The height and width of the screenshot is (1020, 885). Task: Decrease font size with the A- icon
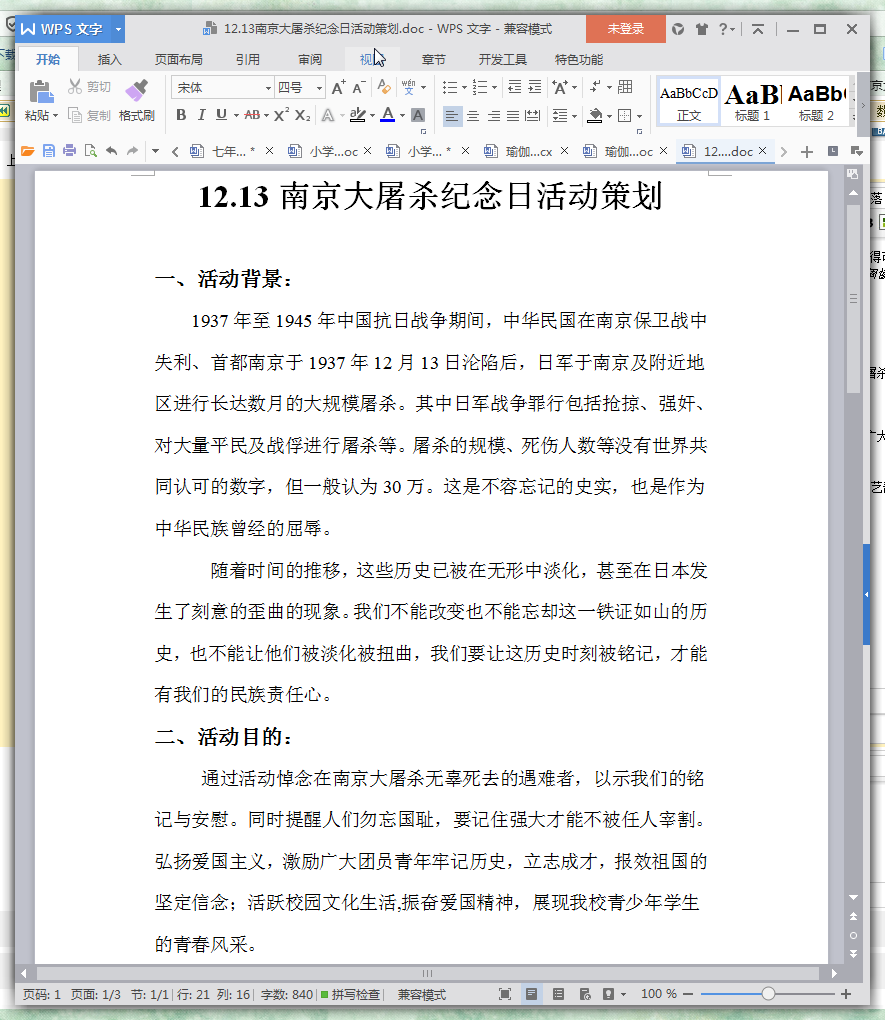[x=359, y=87]
